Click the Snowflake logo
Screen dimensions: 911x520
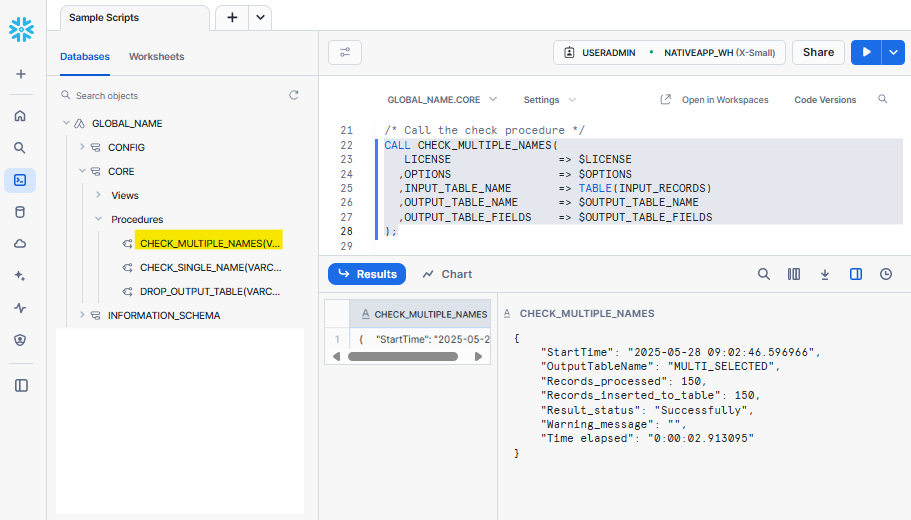(x=21, y=30)
